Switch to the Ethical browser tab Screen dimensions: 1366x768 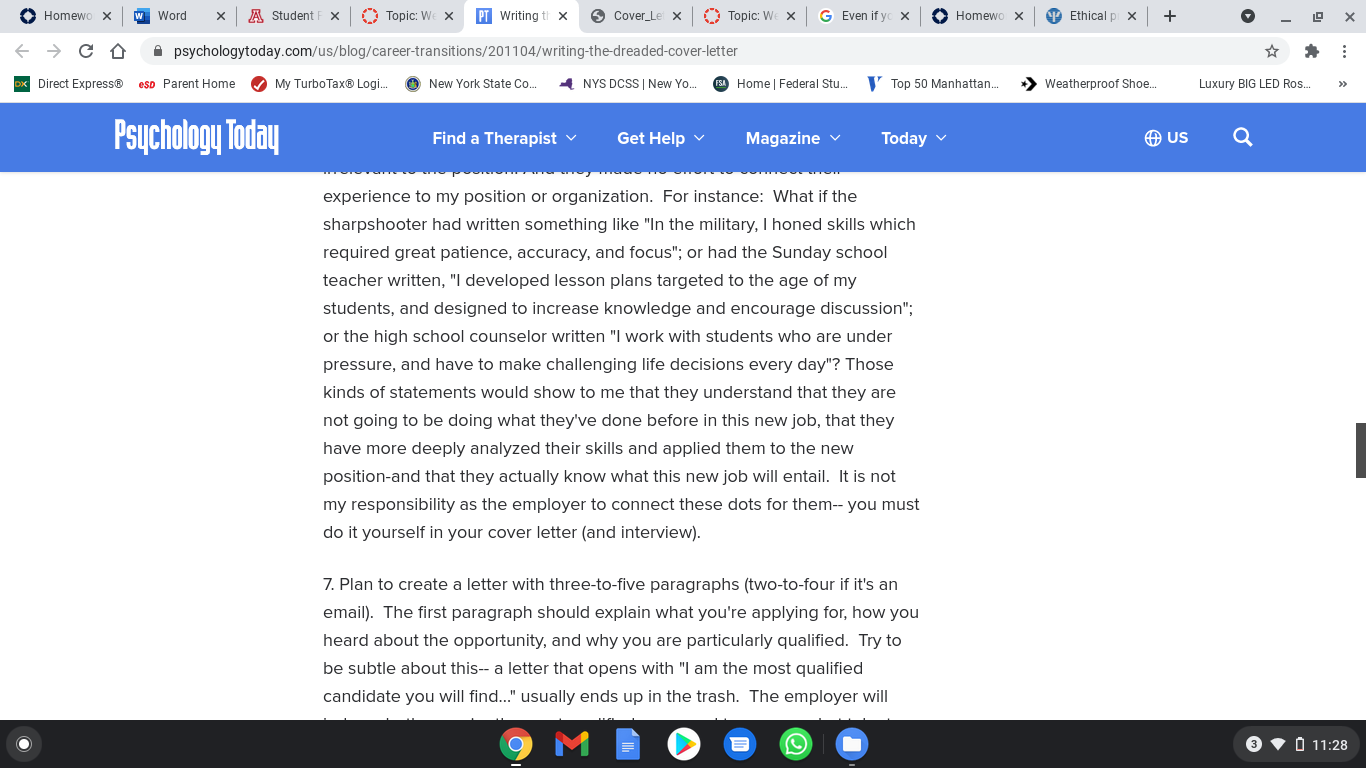(x=1092, y=16)
